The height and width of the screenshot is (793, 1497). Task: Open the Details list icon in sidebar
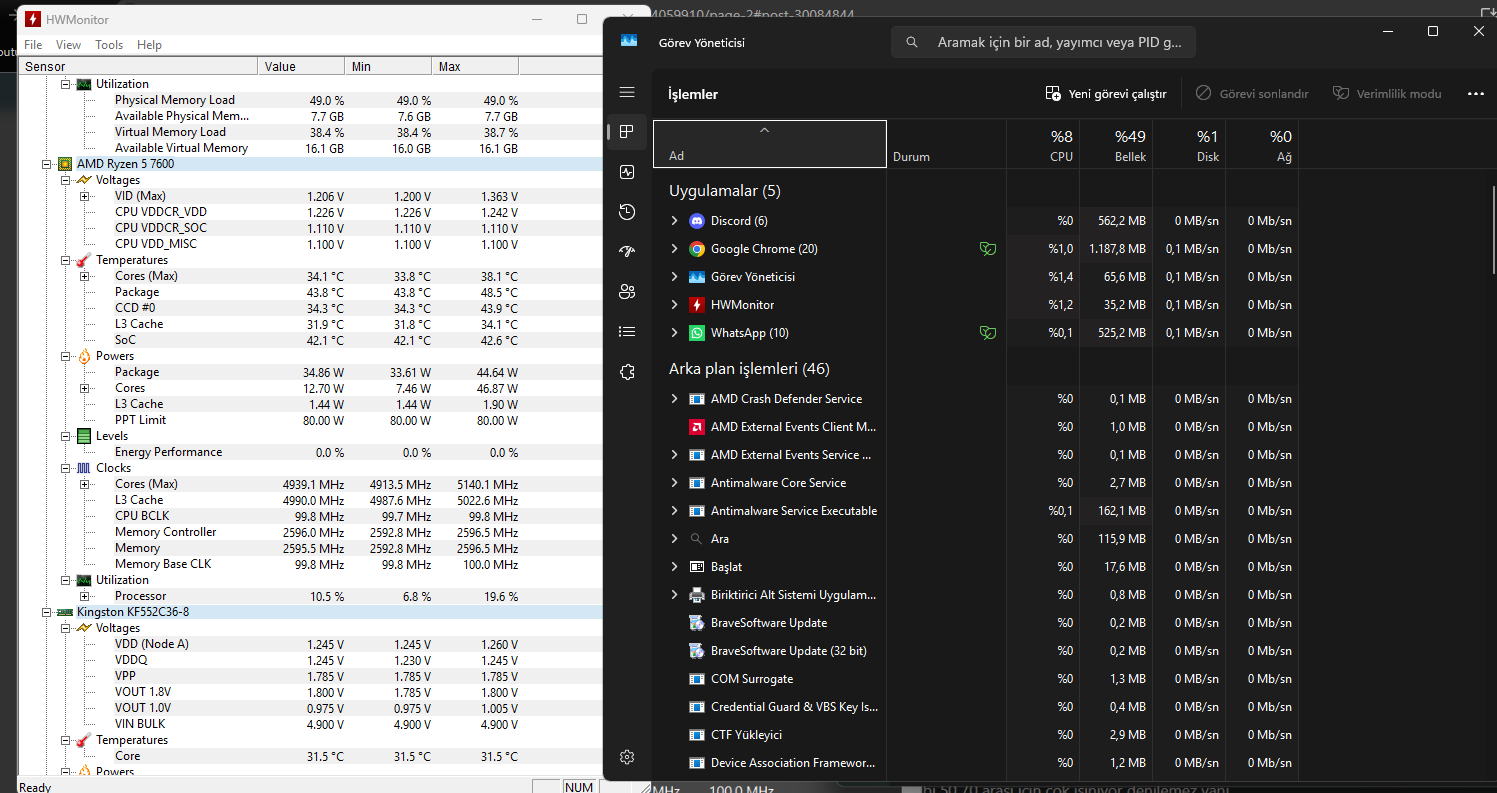click(x=627, y=332)
